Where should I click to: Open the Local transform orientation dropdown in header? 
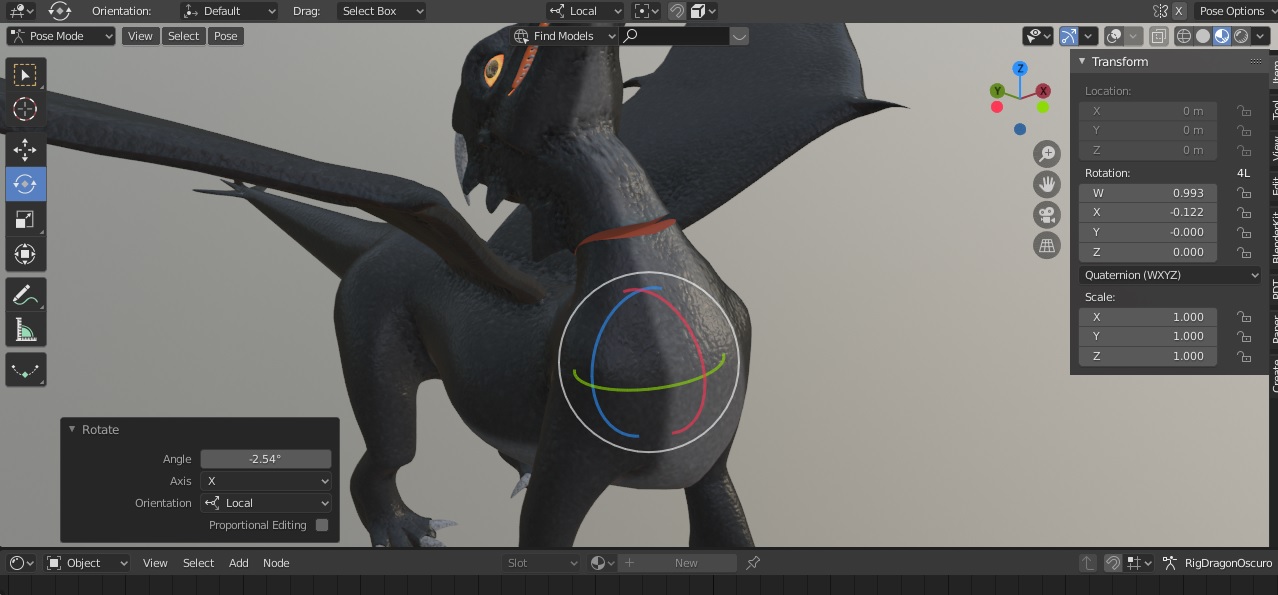pos(585,11)
